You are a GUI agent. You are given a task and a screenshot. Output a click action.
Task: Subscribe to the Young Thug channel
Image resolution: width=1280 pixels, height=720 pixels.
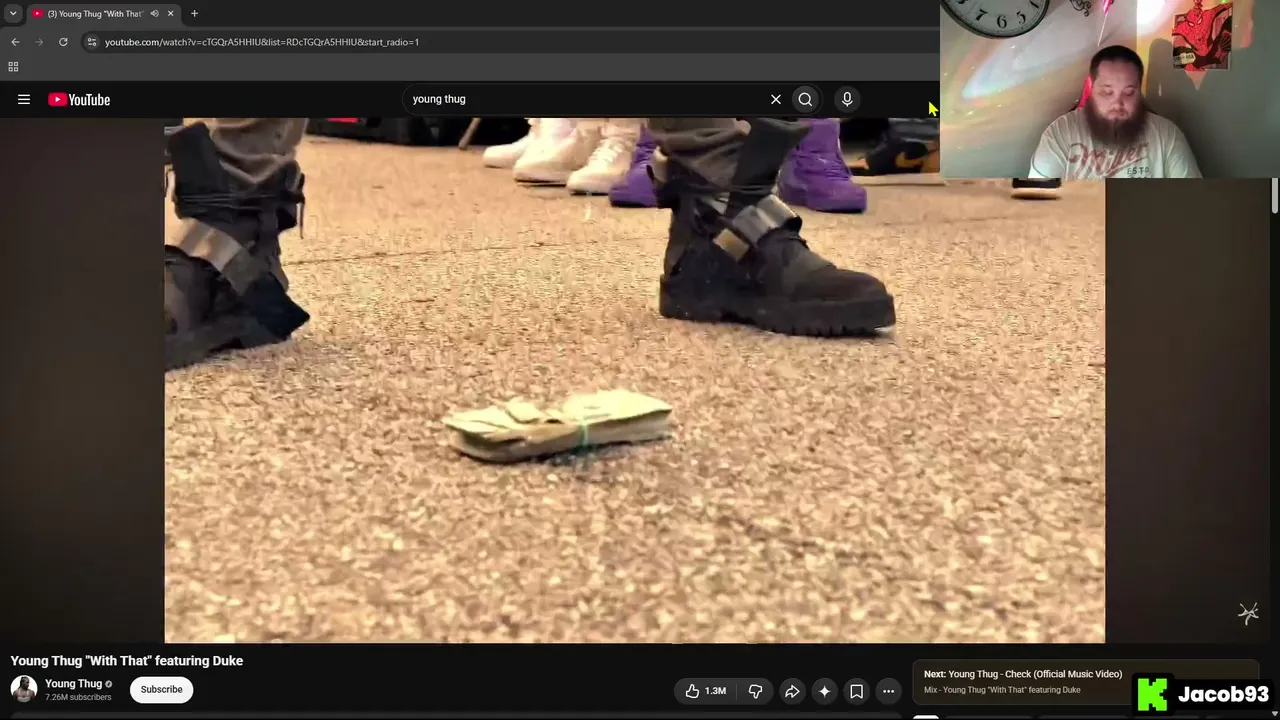point(161,689)
